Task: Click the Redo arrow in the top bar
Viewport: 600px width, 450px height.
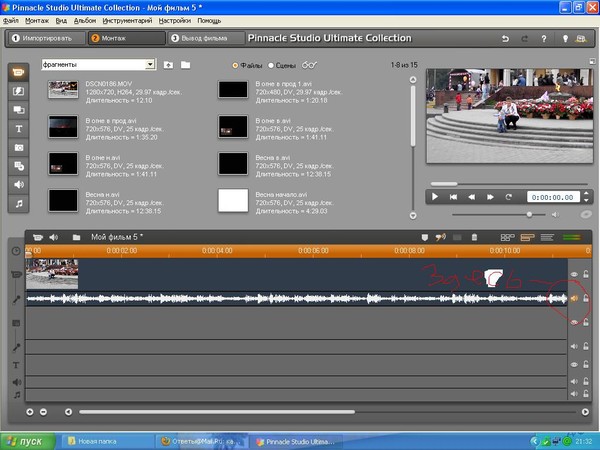Action: click(x=525, y=38)
